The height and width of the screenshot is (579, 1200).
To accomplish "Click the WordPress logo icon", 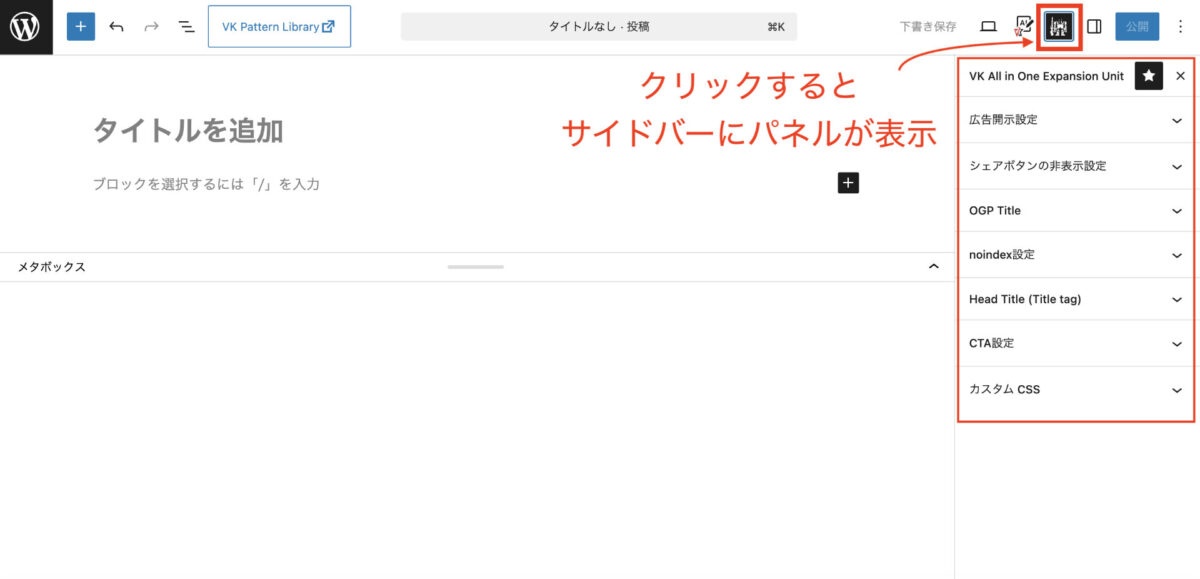I will pos(26,27).
